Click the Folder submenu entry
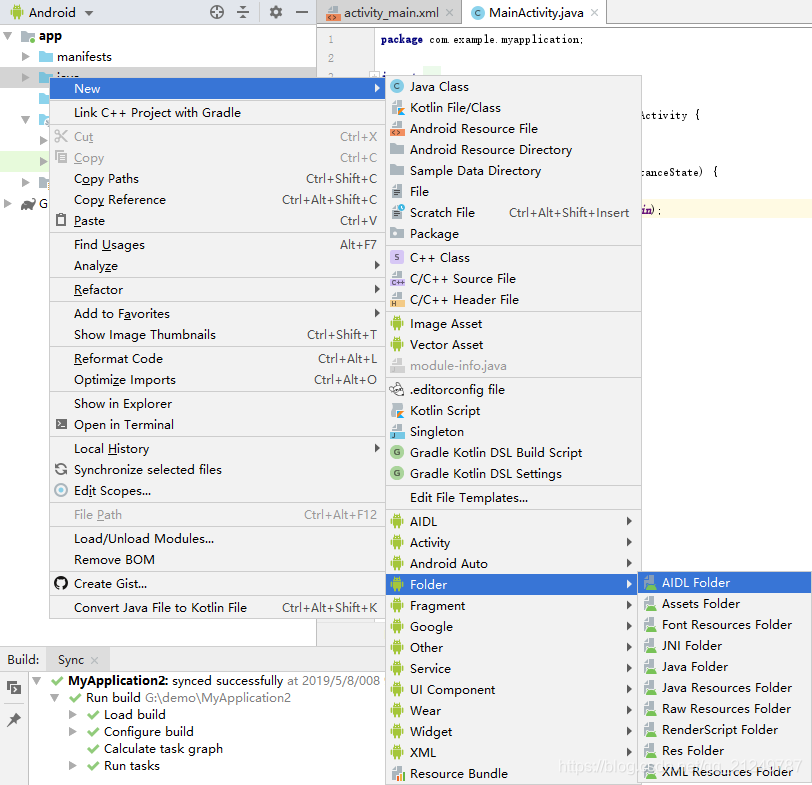Screen dimensions: 812x785 [x=513, y=584]
